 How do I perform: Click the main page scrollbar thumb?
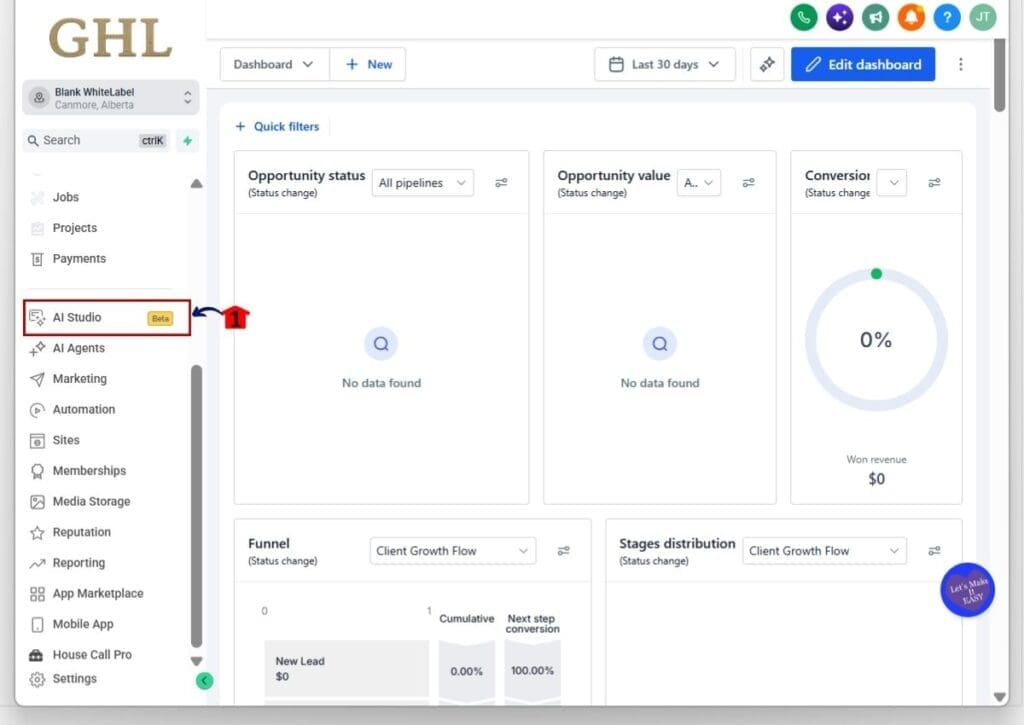[999, 74]
